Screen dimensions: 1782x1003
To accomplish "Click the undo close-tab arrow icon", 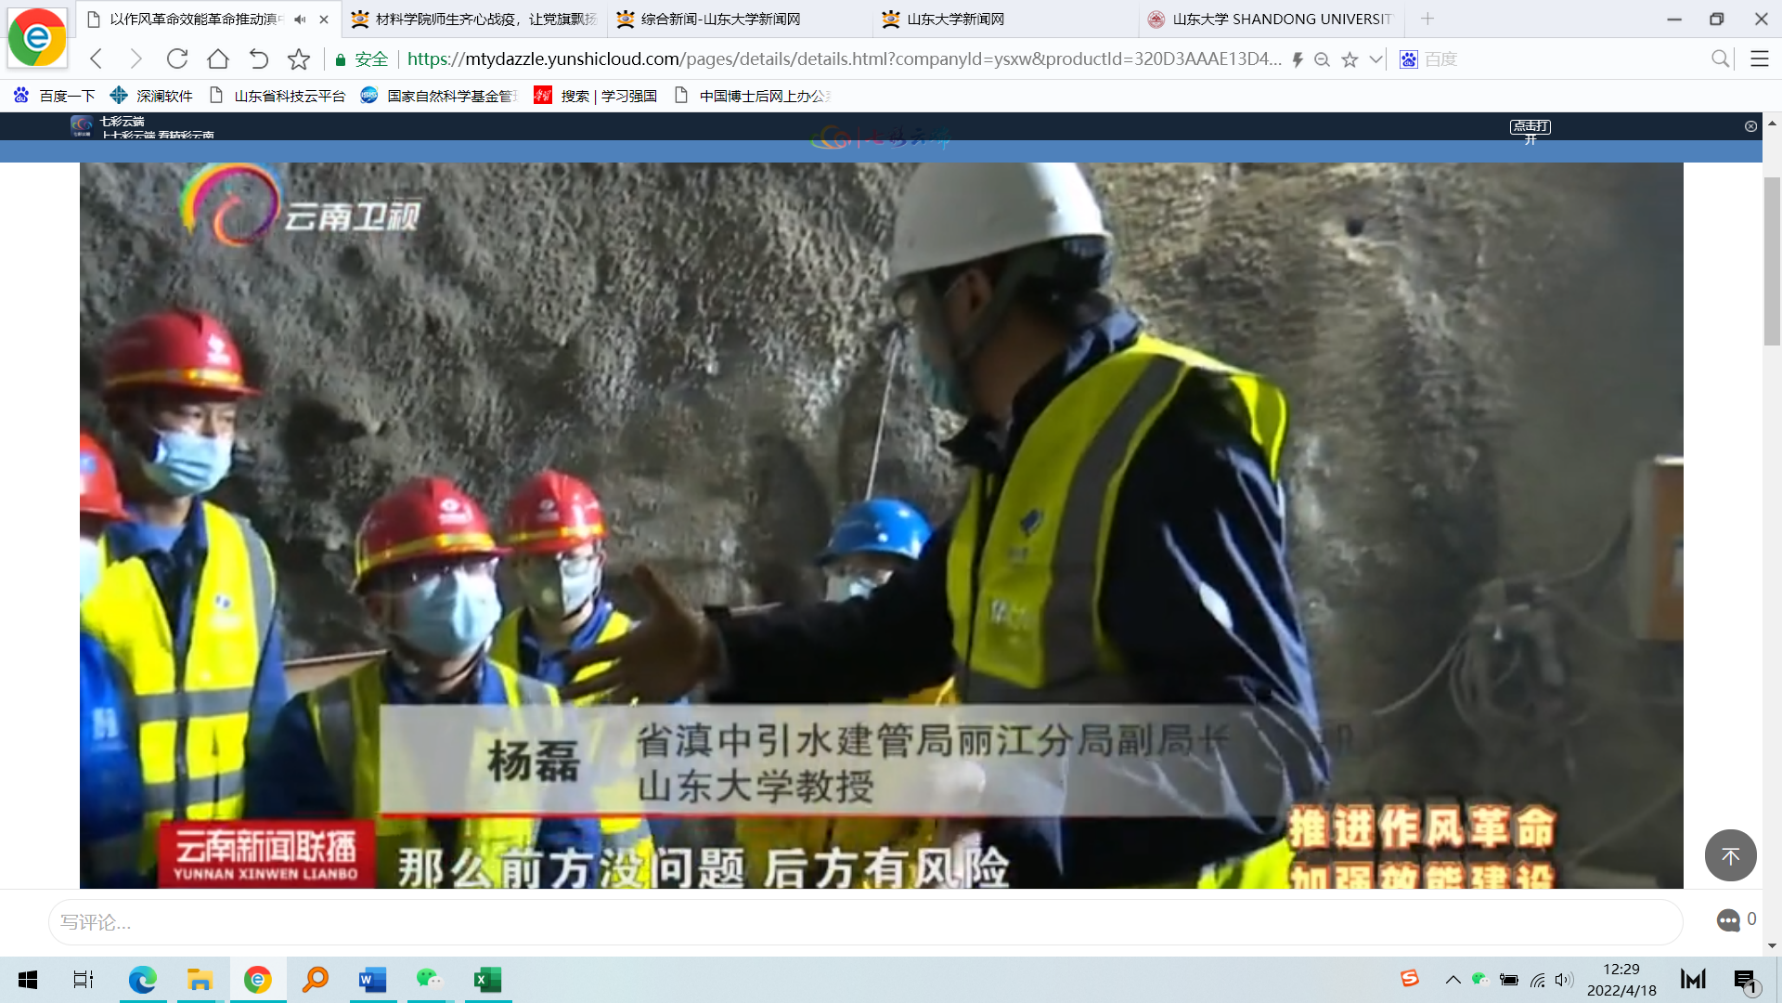I will pos(258,59).
